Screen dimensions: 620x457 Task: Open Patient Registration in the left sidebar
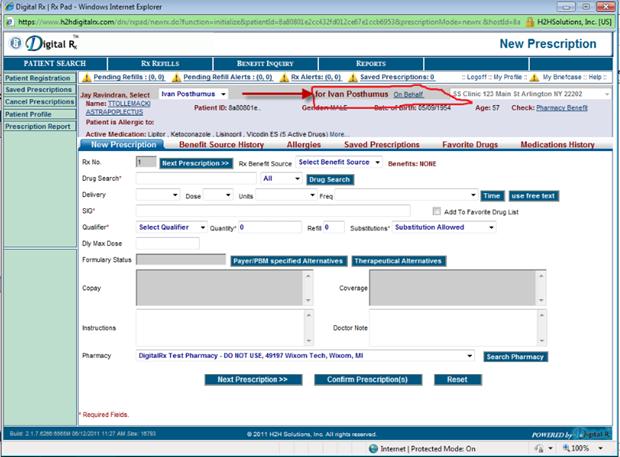37,78
